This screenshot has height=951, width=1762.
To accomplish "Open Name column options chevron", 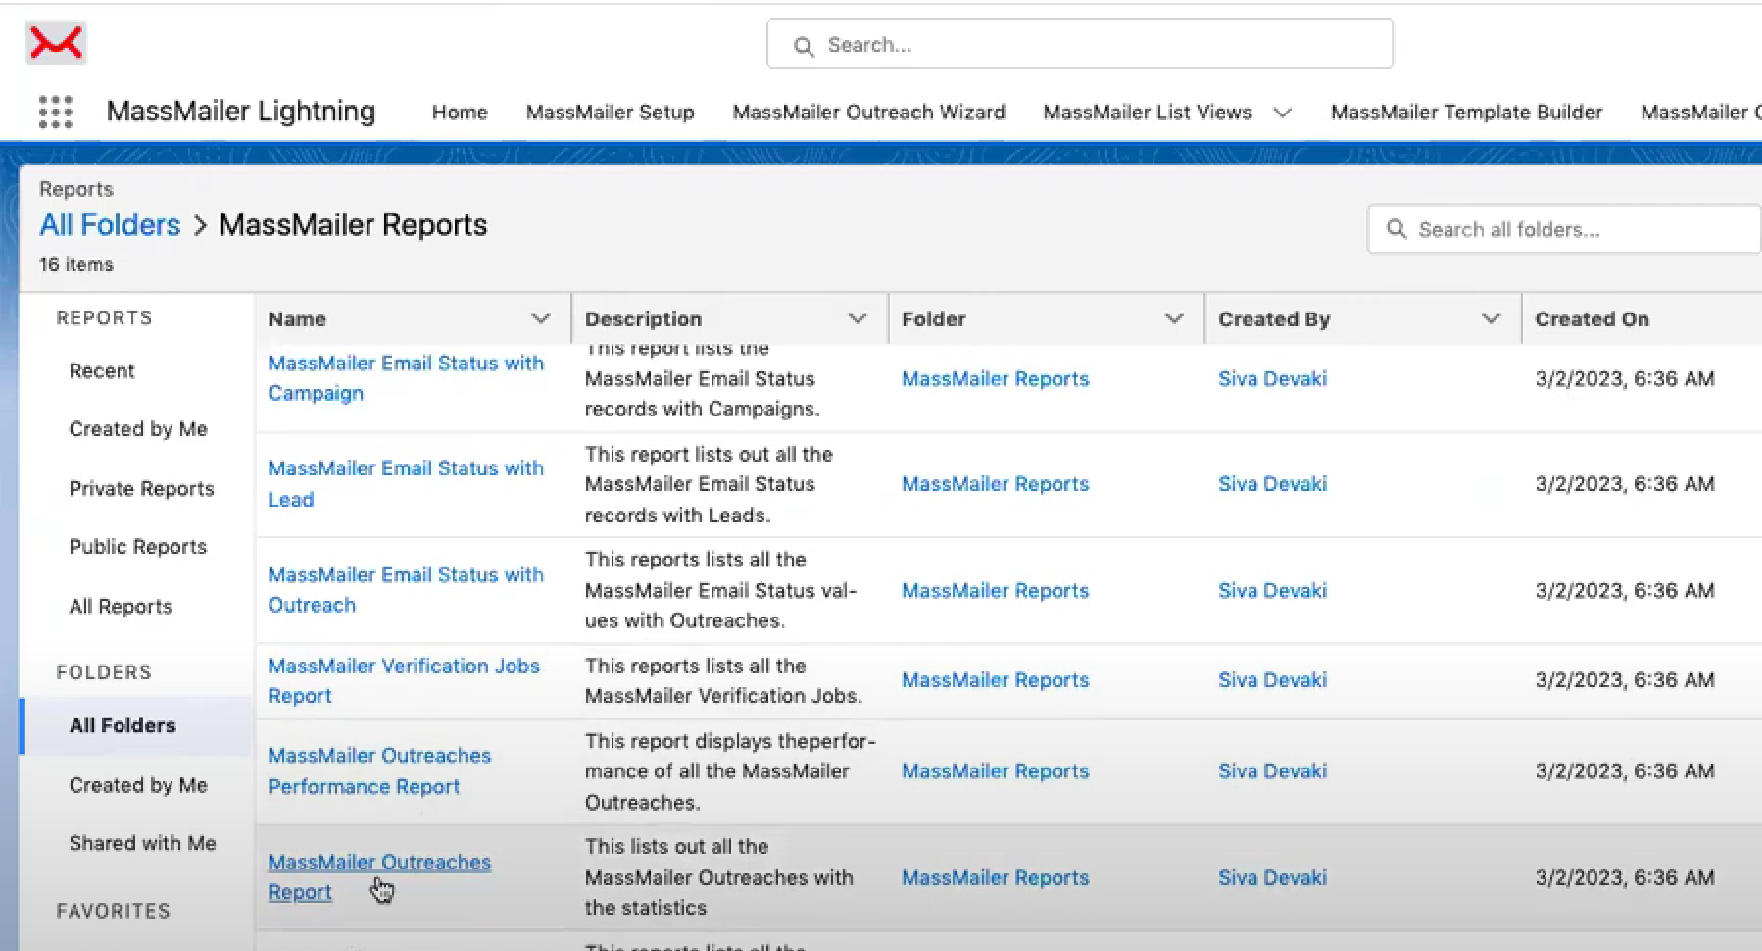I will (540, 318).
